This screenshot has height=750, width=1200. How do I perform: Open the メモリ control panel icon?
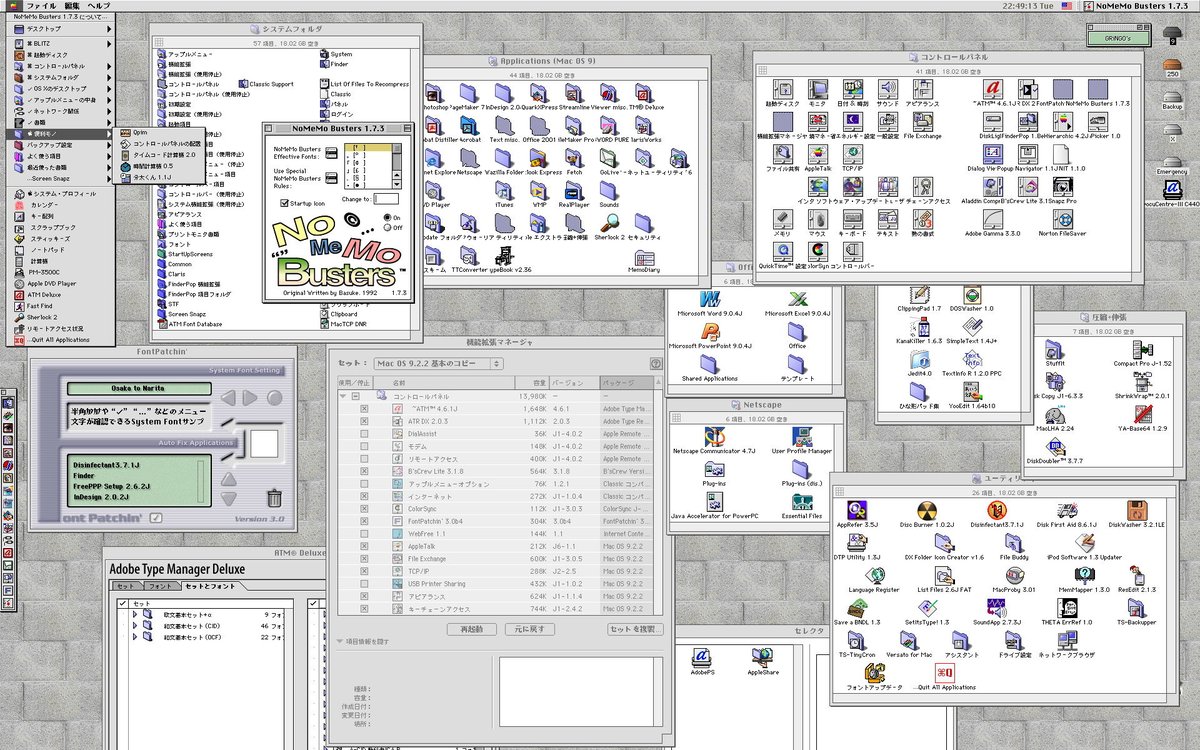(x=785, y=220)
